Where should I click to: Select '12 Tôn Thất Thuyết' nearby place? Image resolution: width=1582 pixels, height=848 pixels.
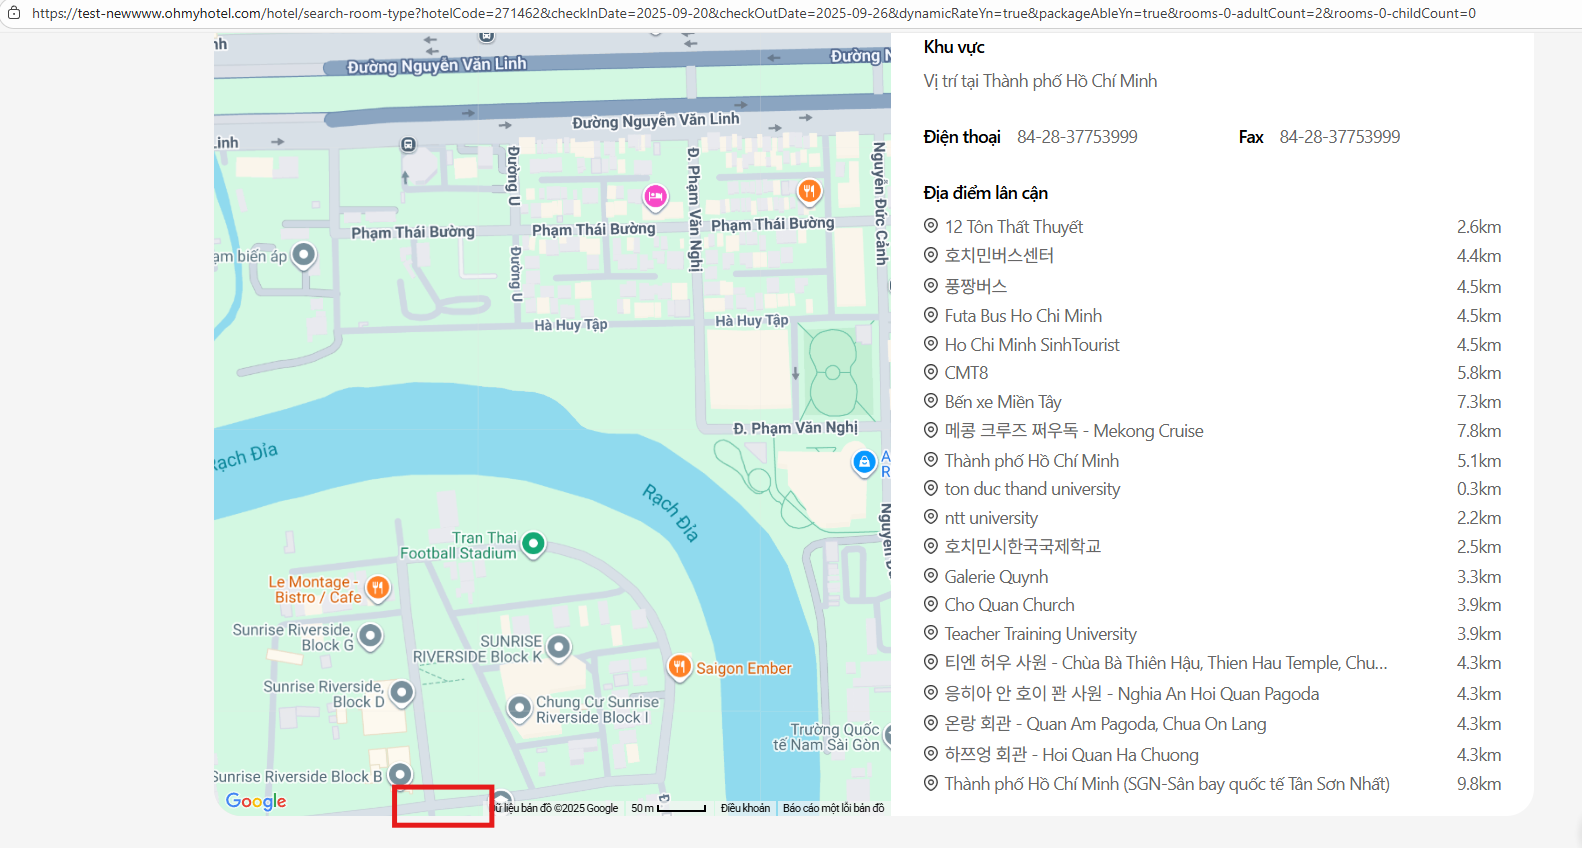pos(1014,227)
